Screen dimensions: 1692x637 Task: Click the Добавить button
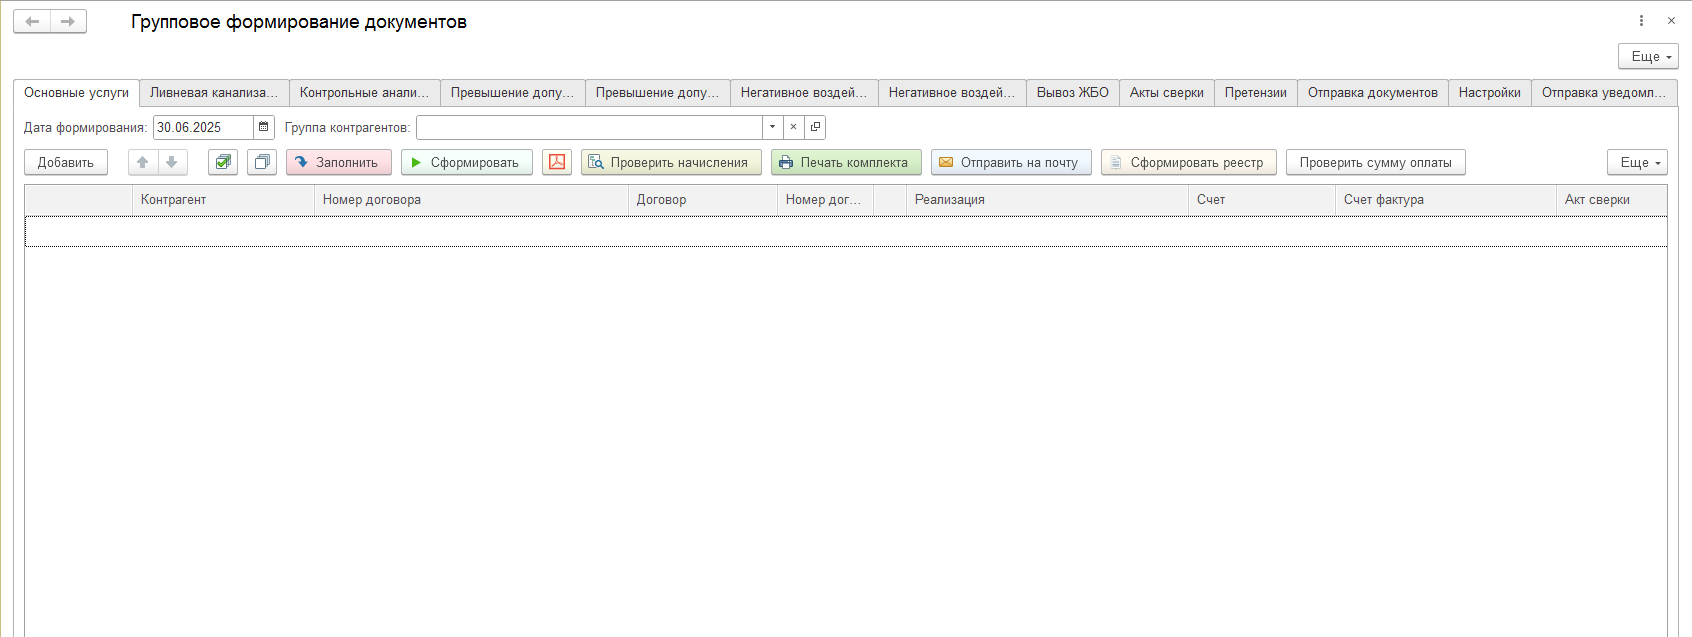tap(66, 162)
